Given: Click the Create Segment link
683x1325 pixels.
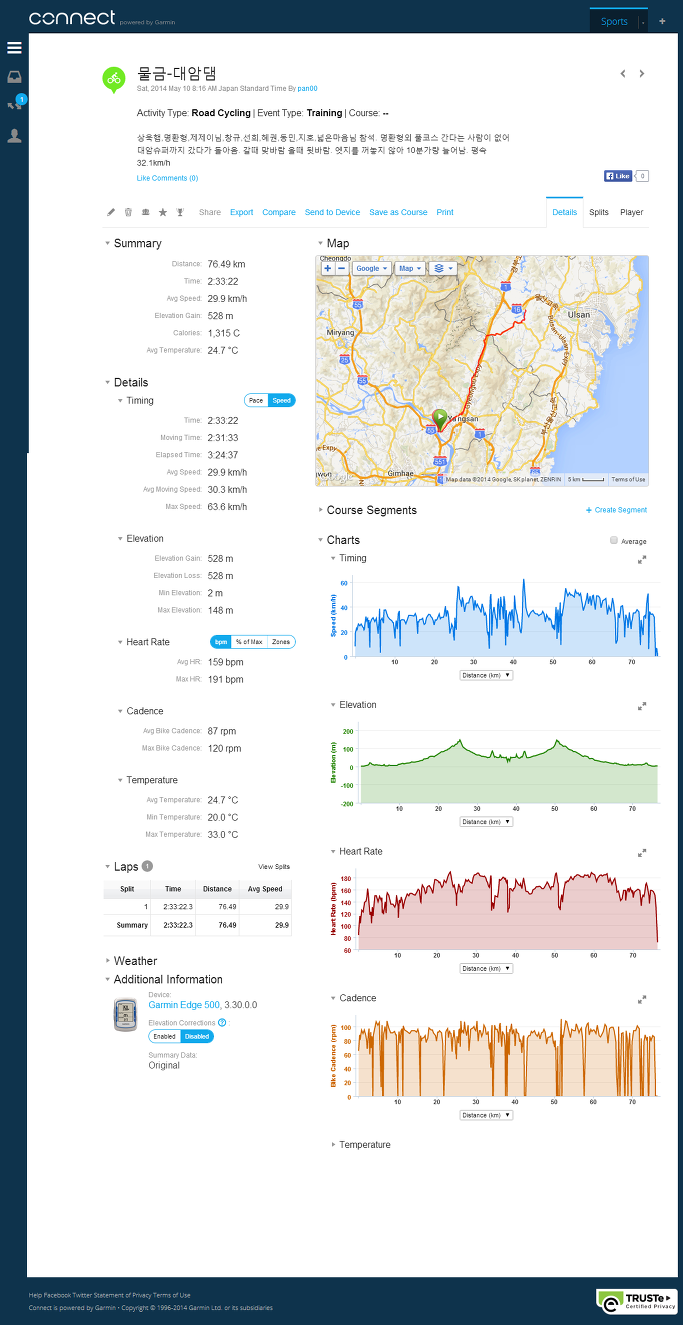Looking at the screenshot, I should tap(616, 510).
